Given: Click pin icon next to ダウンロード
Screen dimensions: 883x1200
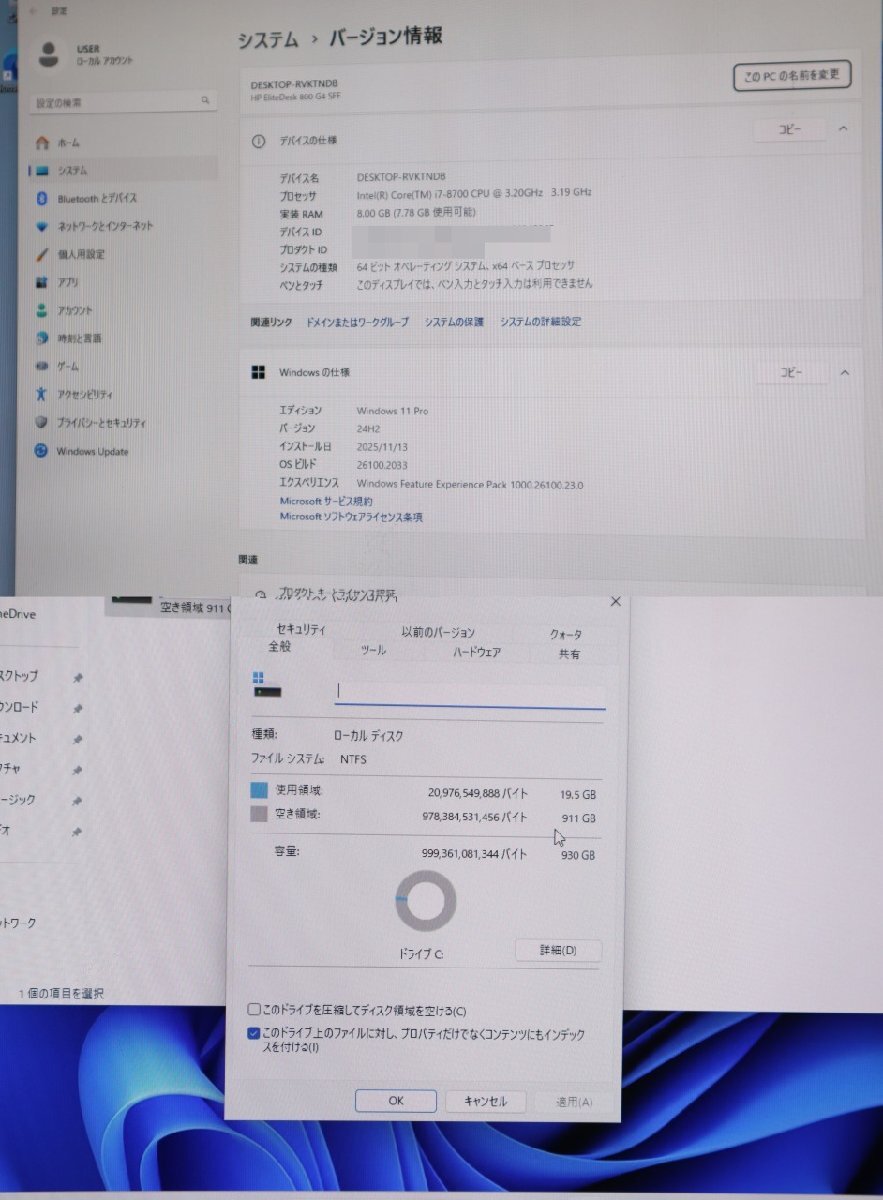Looking at the screenshot, I should click(x=77, y=708).
